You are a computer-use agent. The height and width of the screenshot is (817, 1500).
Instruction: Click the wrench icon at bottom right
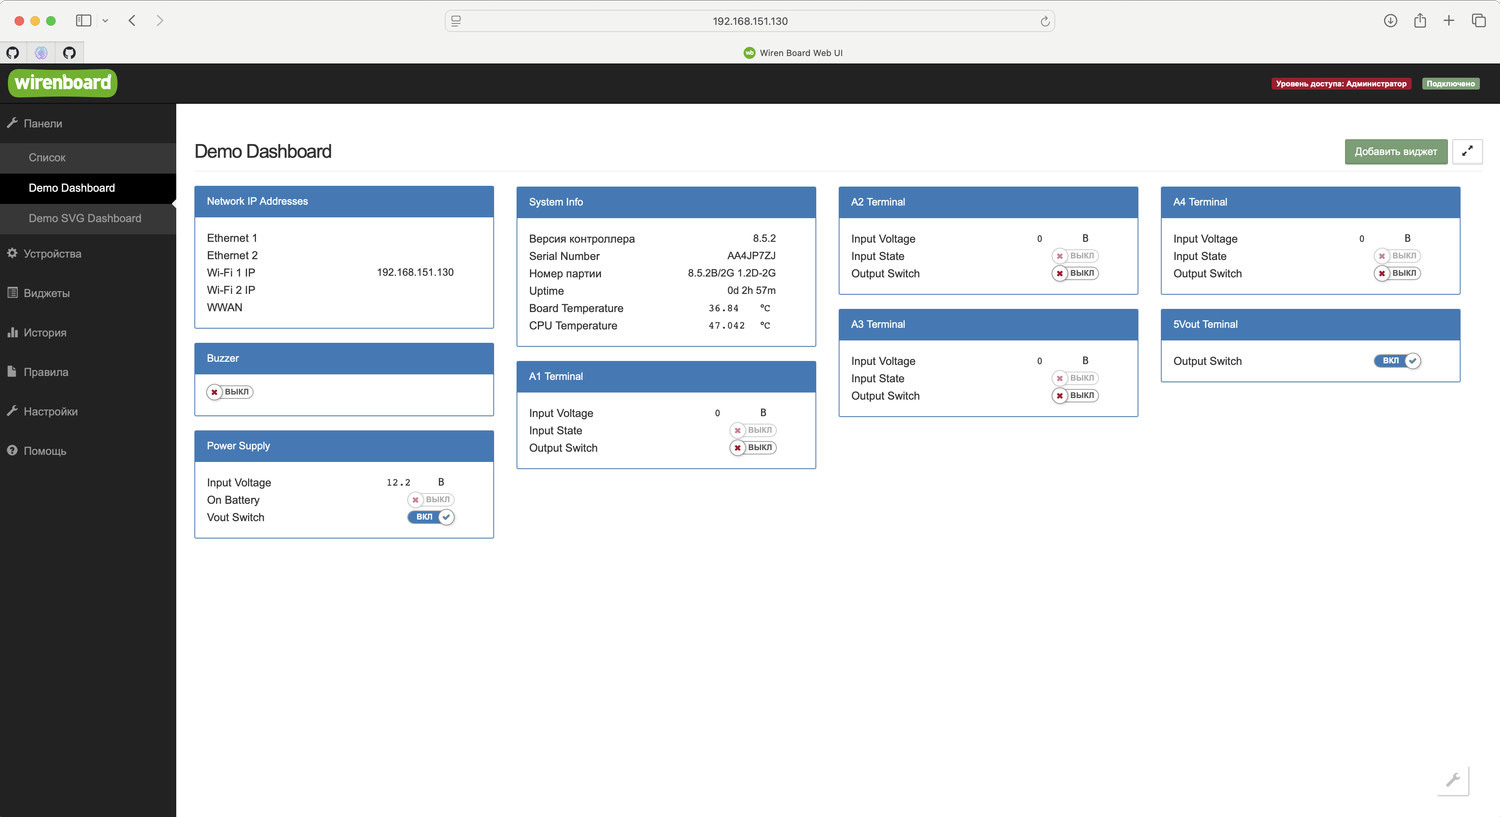pos(1453,780)
